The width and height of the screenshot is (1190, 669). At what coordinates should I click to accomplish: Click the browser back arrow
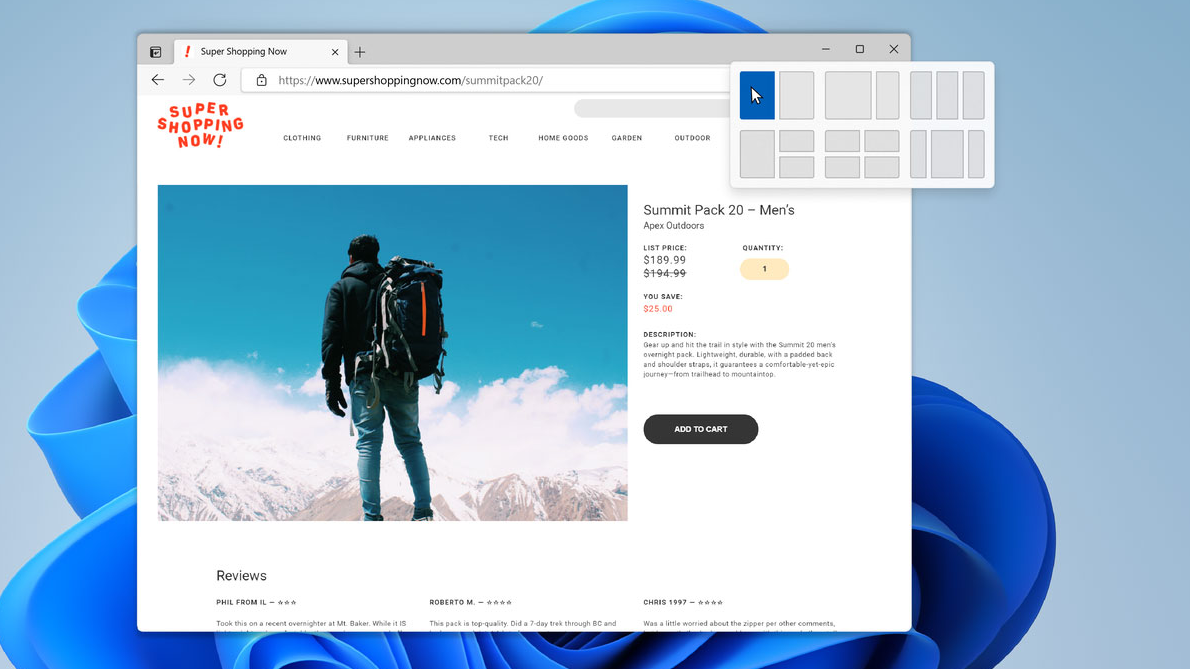pyautogui.click(x=157, y=80)
